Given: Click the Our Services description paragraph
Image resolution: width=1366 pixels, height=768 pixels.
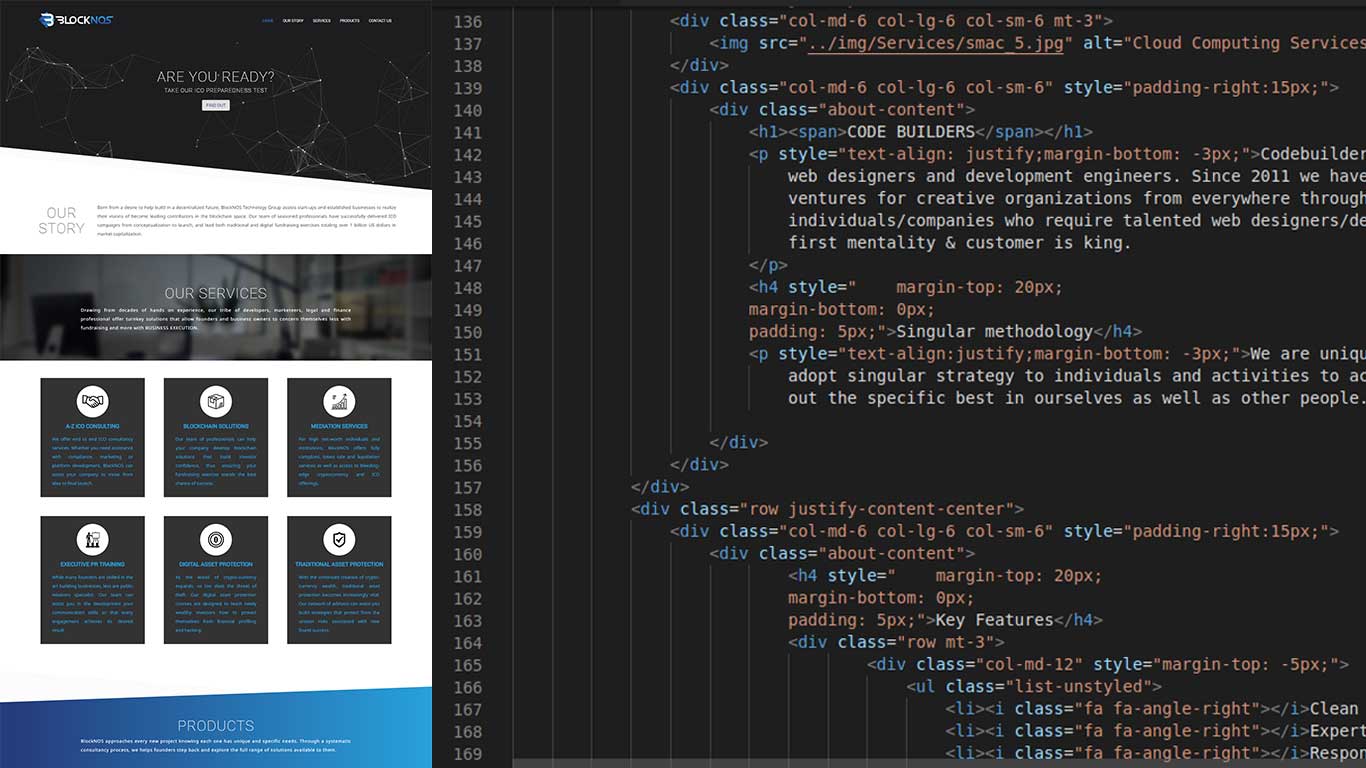Looking at the screenshot, I should [215, 318].
